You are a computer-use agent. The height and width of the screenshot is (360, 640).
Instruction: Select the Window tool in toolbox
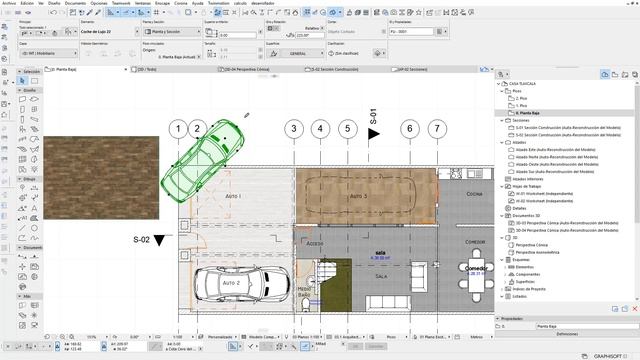coord(35,109)
